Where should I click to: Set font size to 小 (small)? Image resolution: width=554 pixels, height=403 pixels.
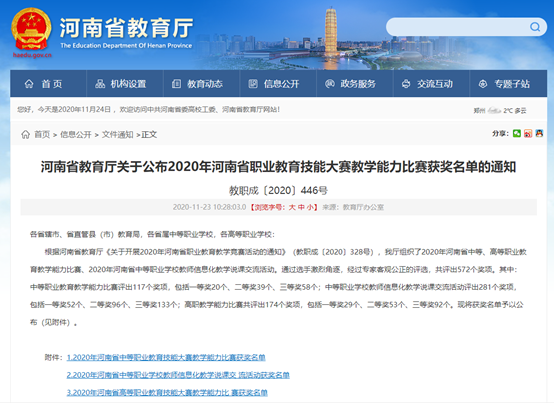point(310,207)
